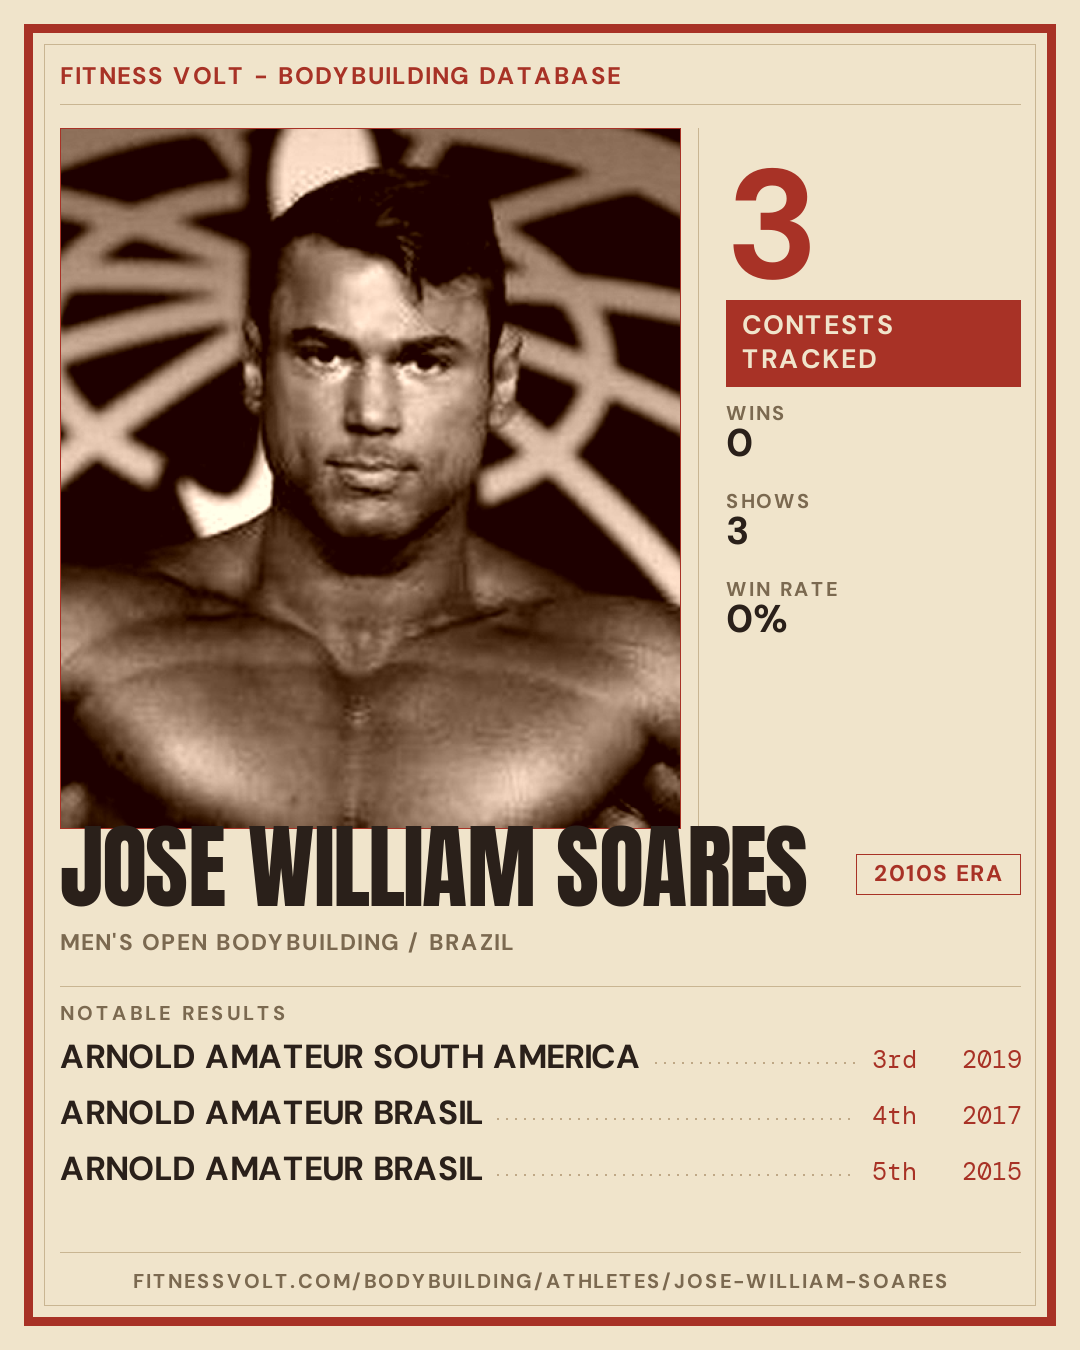
Task: Select the 2017 year entry
Action: coord(992,1115)
